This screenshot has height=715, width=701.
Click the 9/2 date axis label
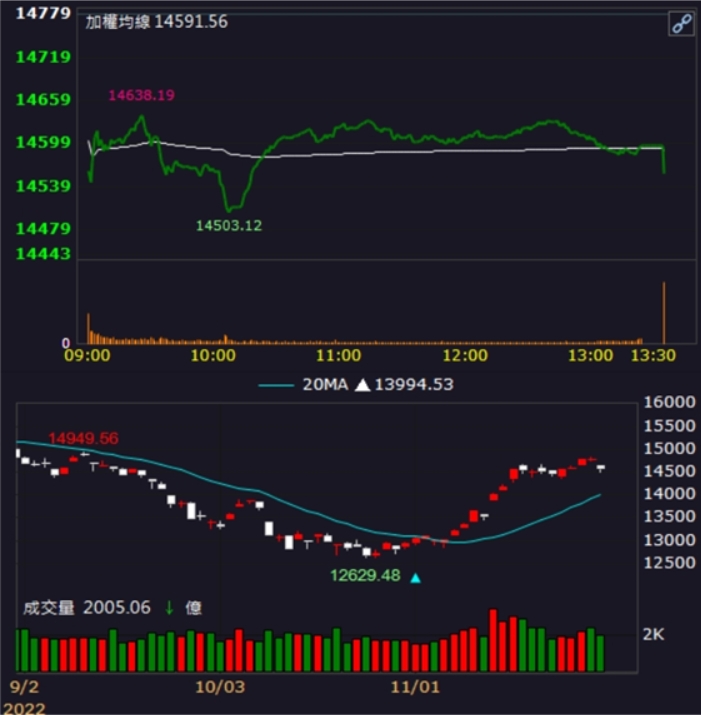24,687
